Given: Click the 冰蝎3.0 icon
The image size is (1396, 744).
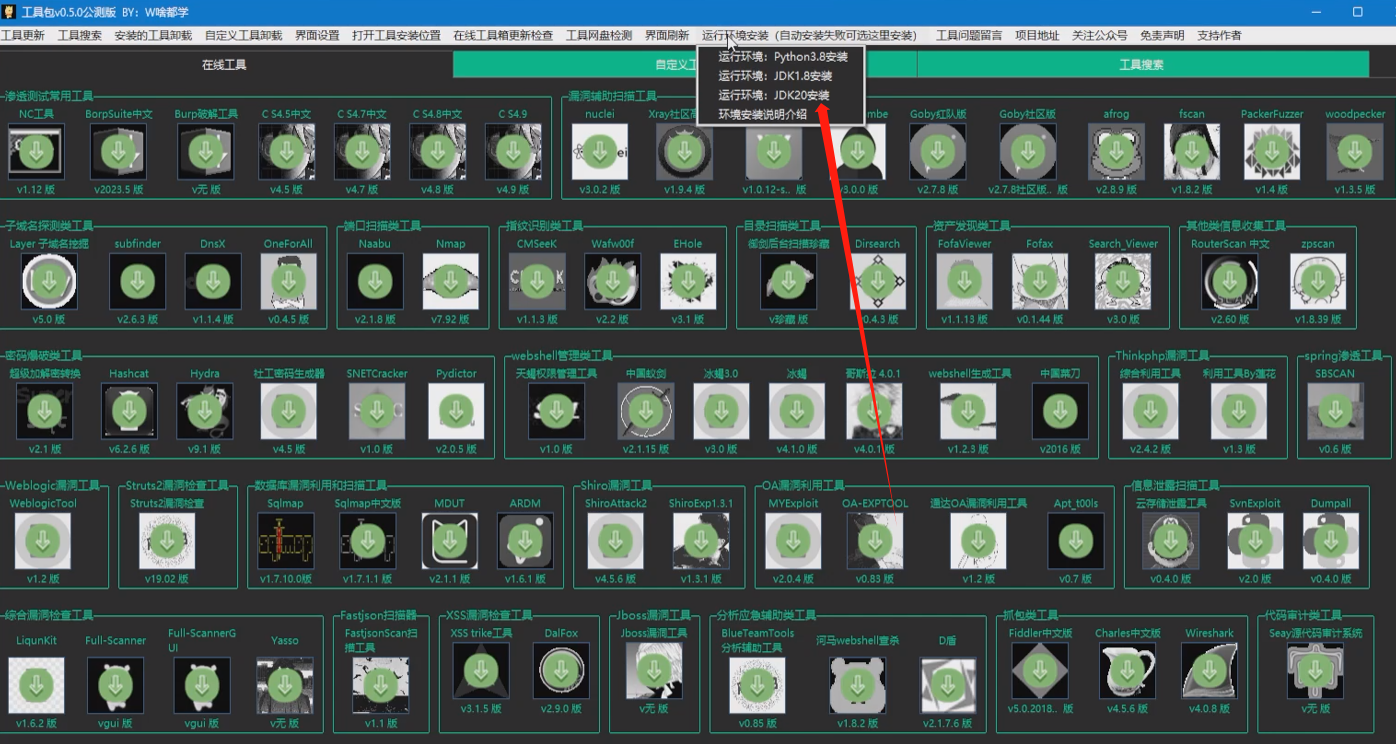Looking at the screenshot, I should [x=721, y=411].
